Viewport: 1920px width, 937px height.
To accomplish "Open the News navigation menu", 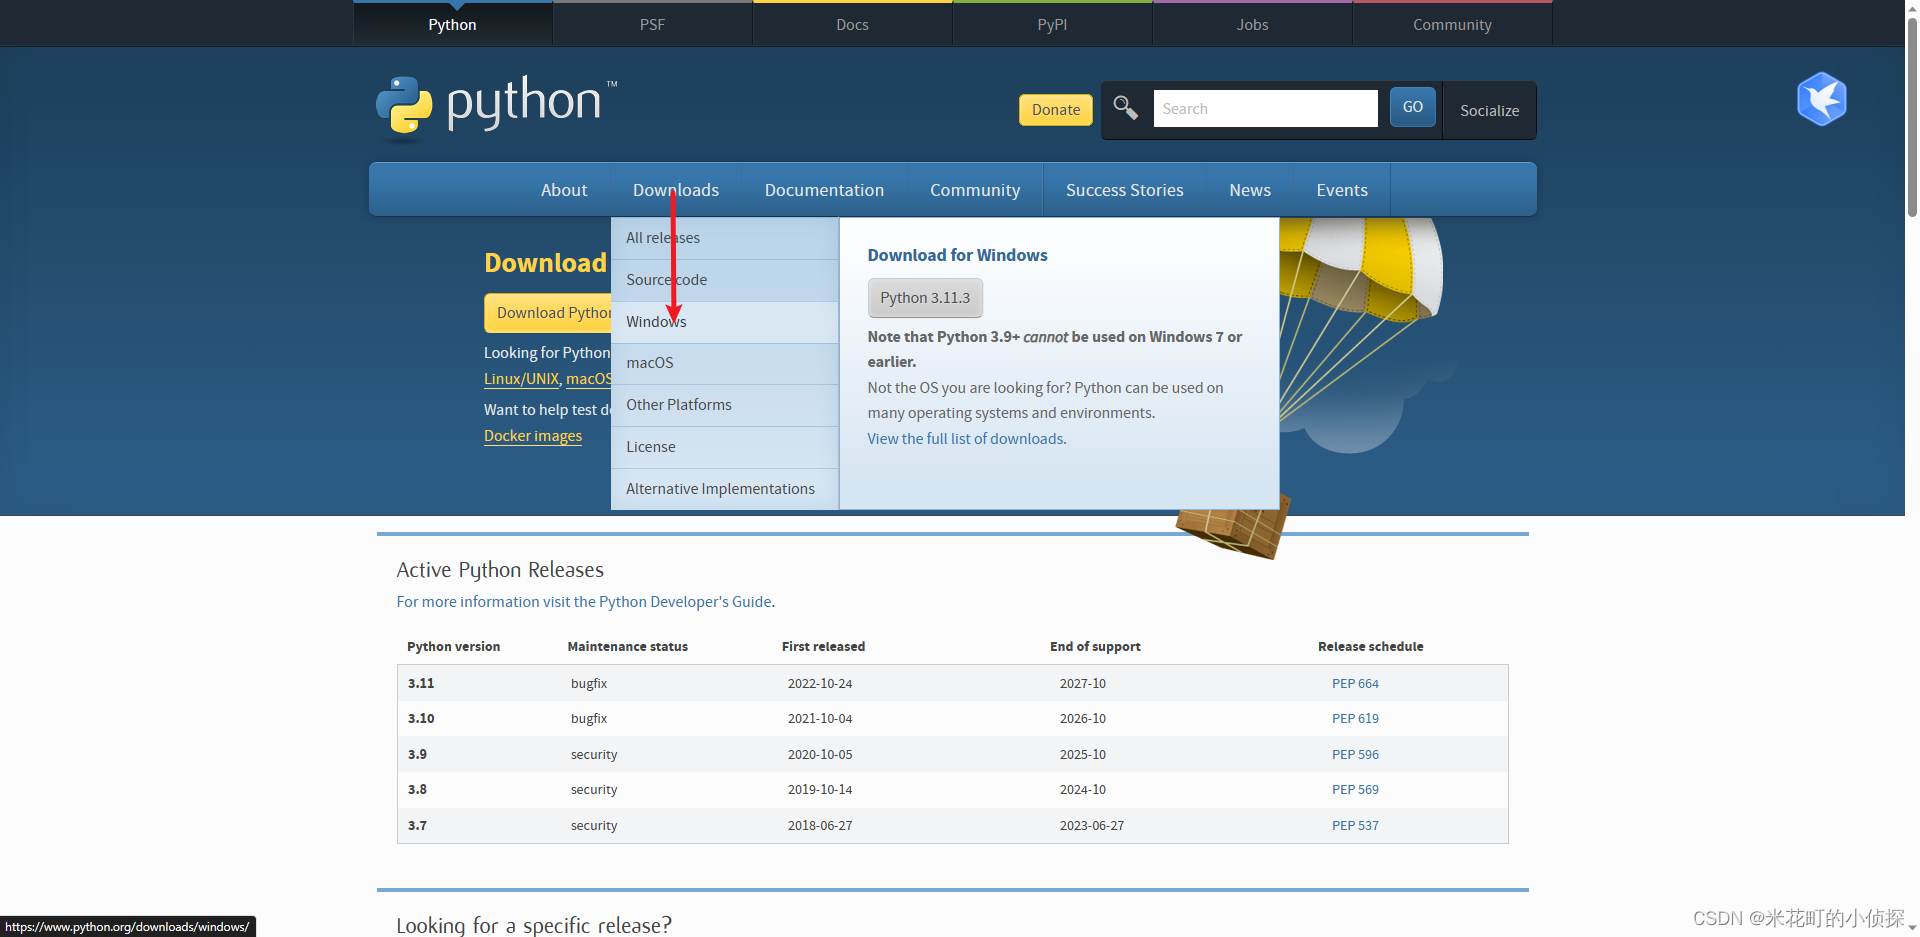I will coord(1250,190).
